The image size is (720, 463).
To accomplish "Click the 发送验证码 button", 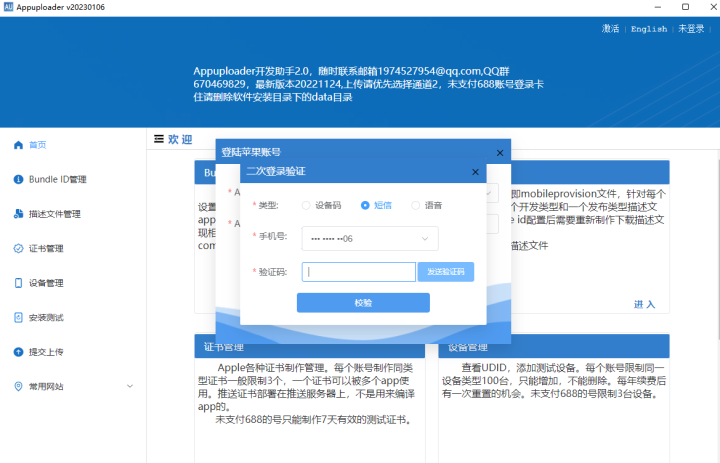I will point(446,272).
